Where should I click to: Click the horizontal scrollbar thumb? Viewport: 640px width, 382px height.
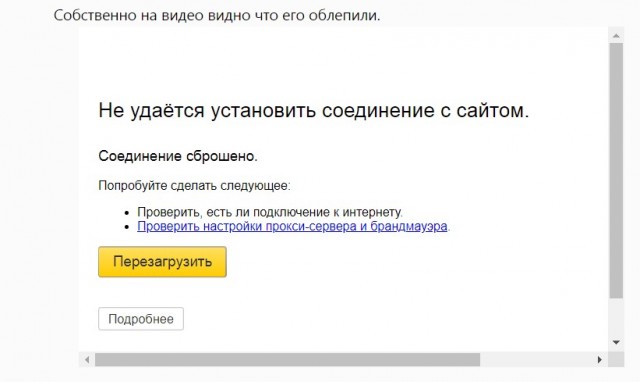pos(287,360)
